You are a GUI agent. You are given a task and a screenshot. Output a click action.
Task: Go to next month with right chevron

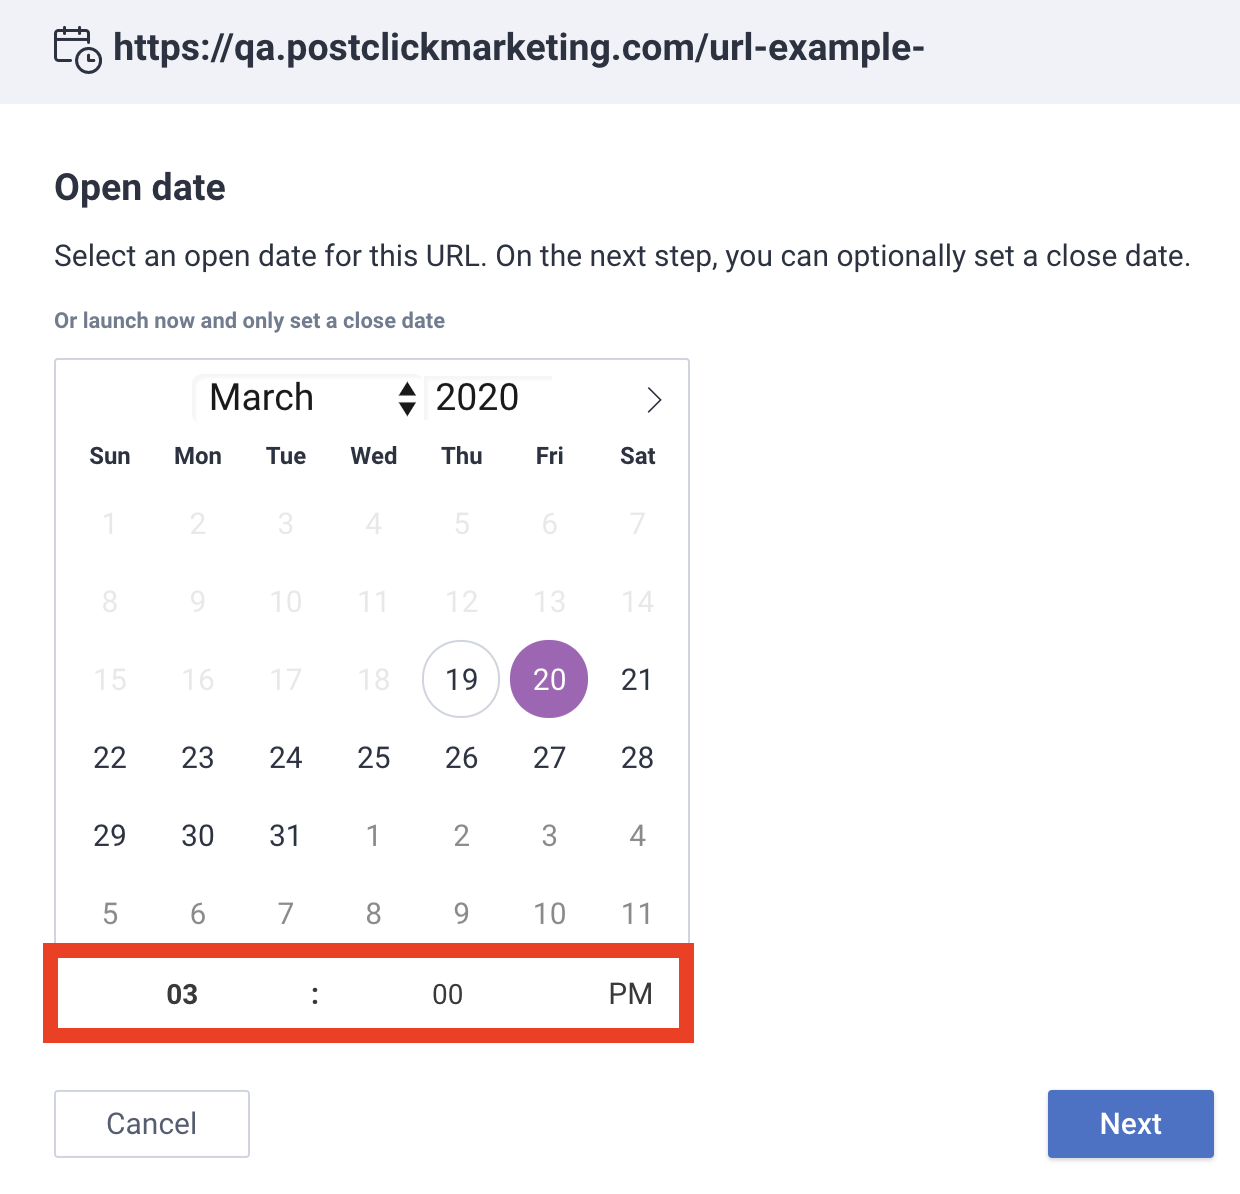coord(654,400)
